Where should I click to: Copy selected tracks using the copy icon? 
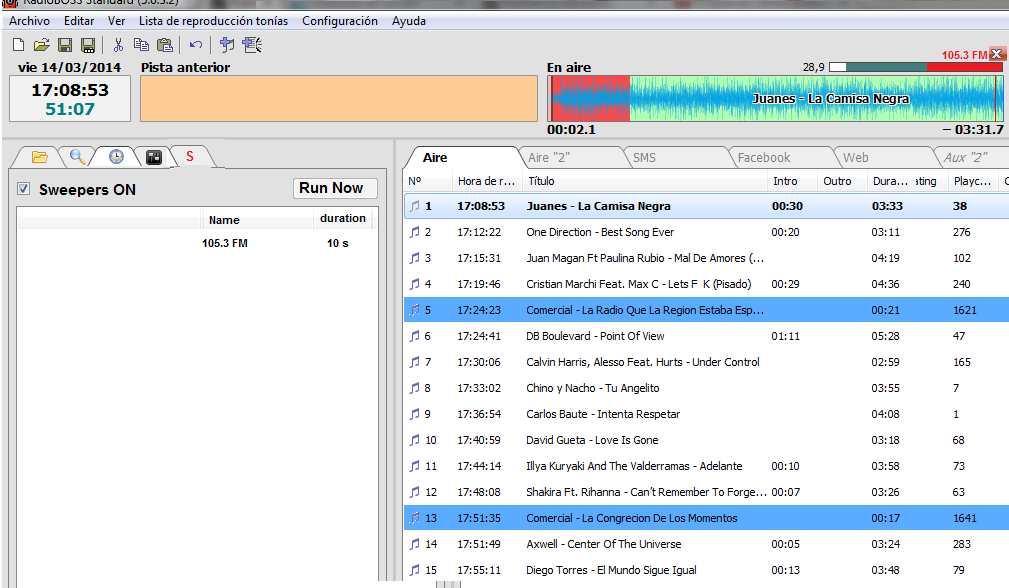coord(141,44)
